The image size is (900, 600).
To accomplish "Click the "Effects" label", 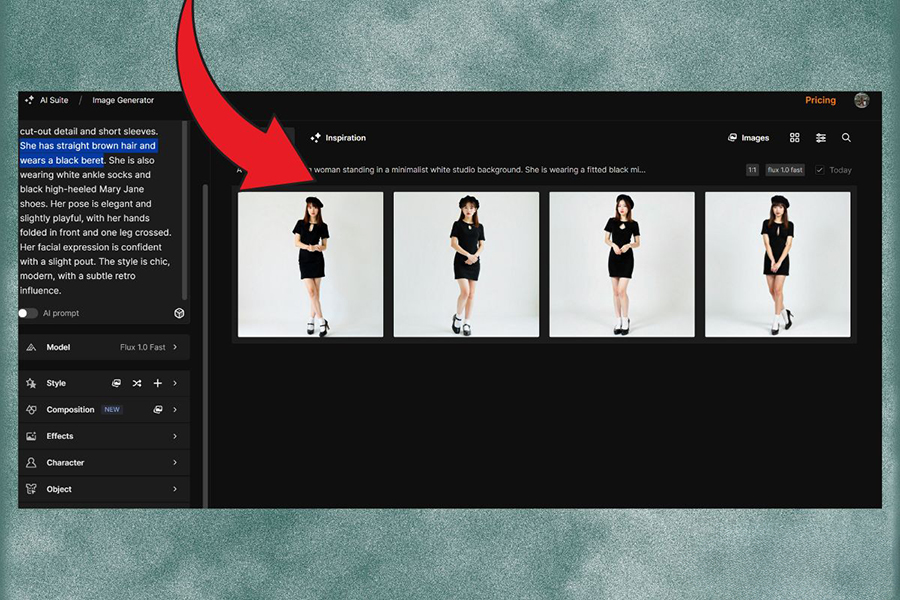I will pyautogui.click(x=60, y=436).
